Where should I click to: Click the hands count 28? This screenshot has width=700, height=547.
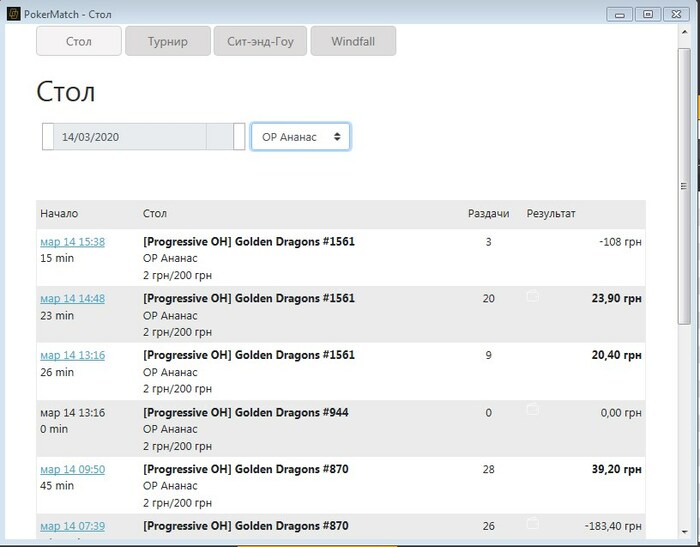click(x=488, y=469)
